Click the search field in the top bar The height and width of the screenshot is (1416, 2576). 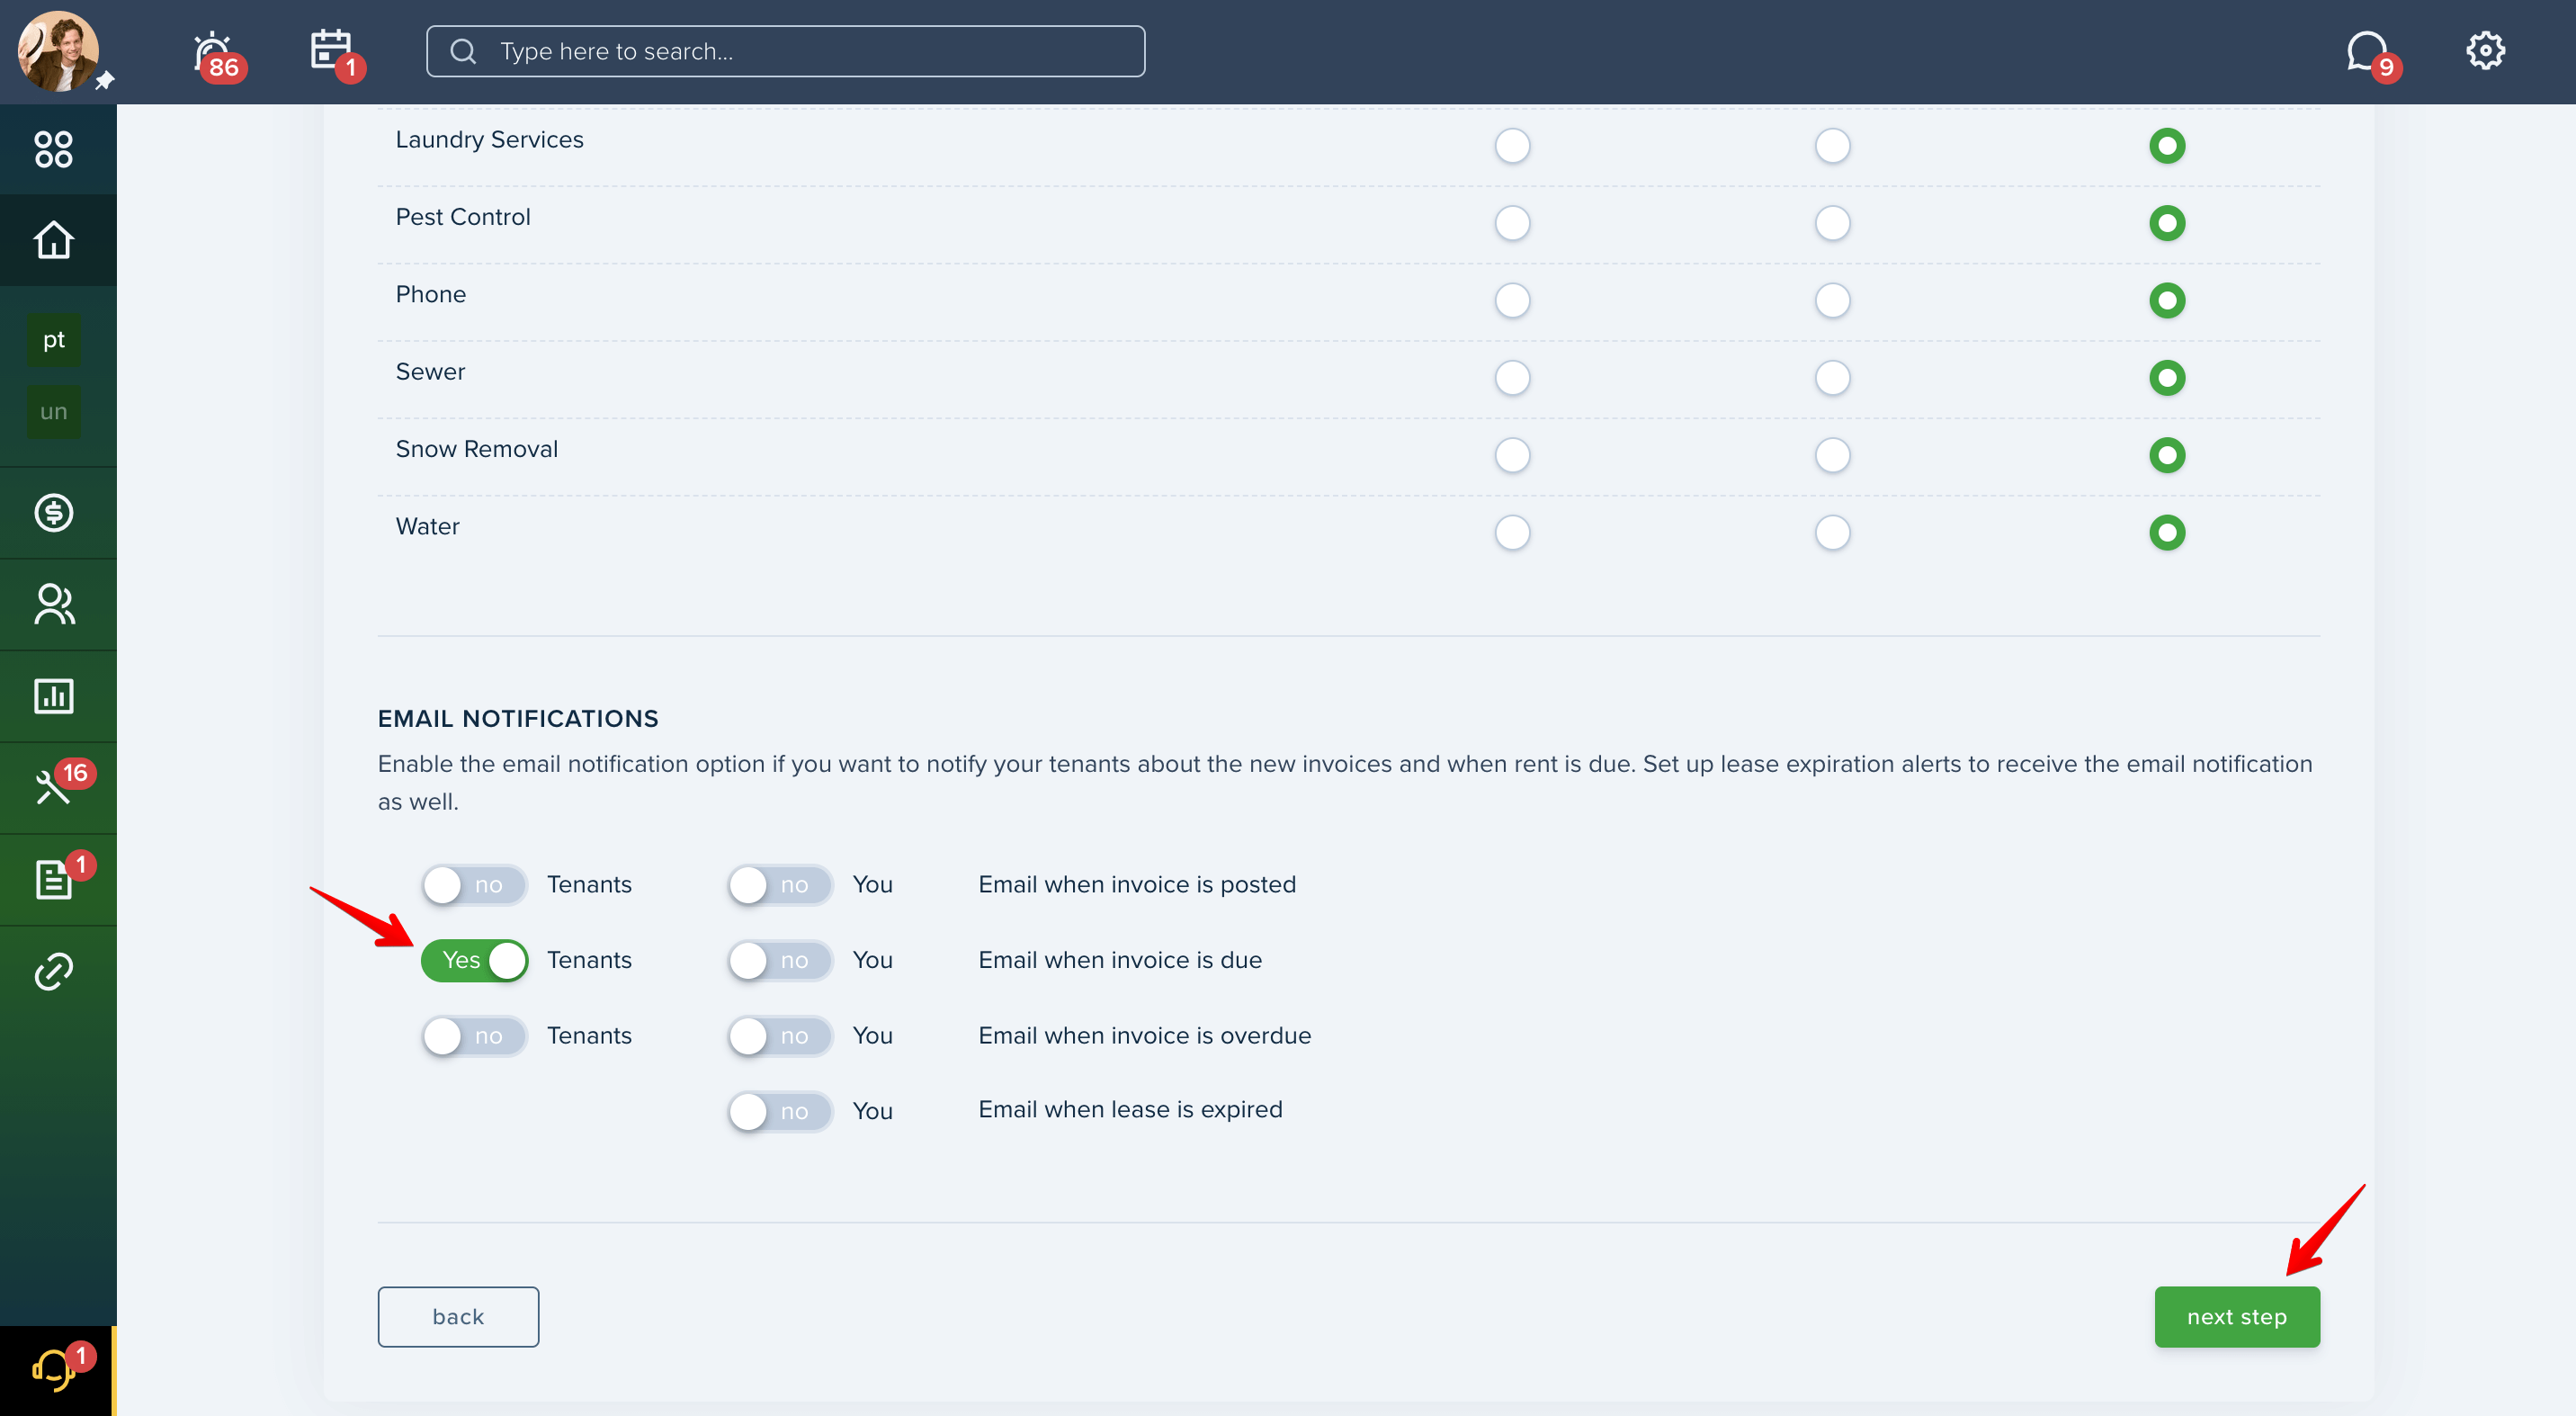click(785, 51)
